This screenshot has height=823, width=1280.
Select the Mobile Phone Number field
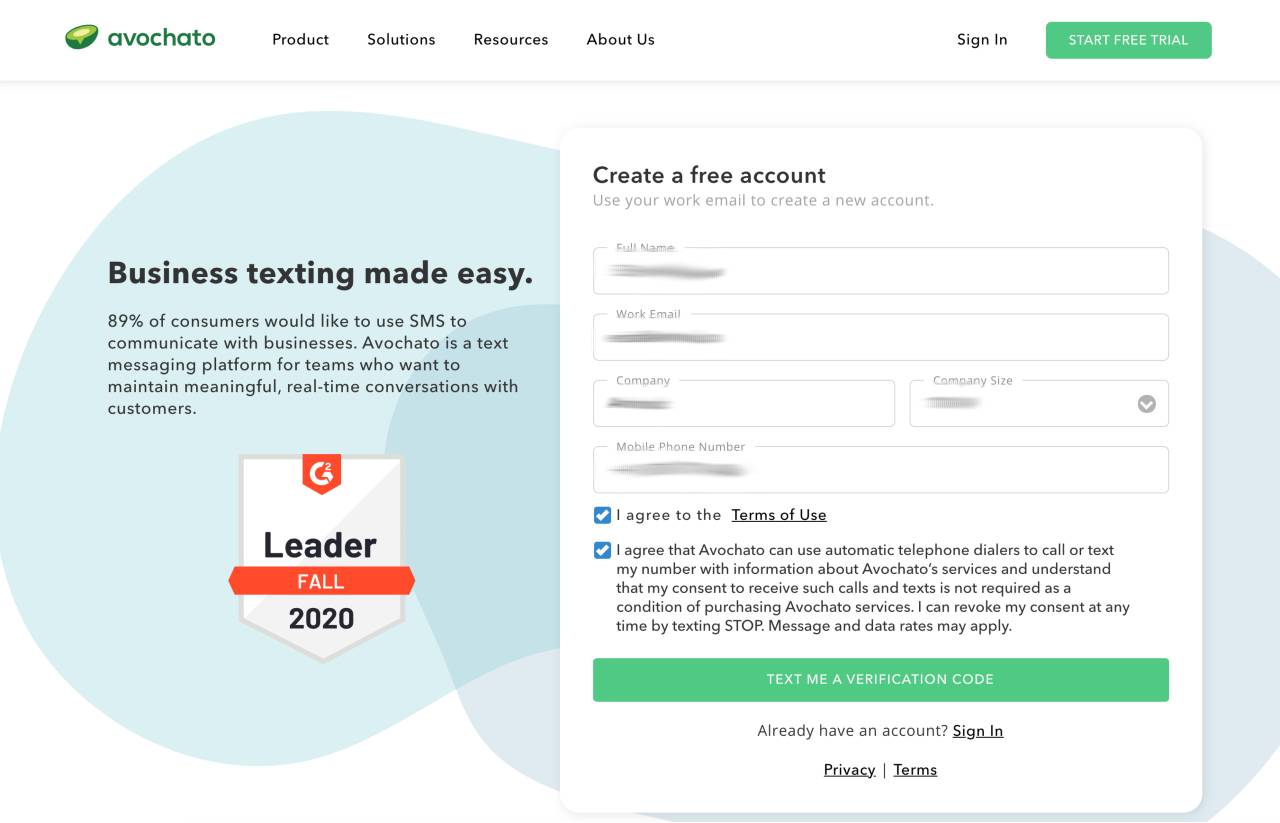[880, 469]
